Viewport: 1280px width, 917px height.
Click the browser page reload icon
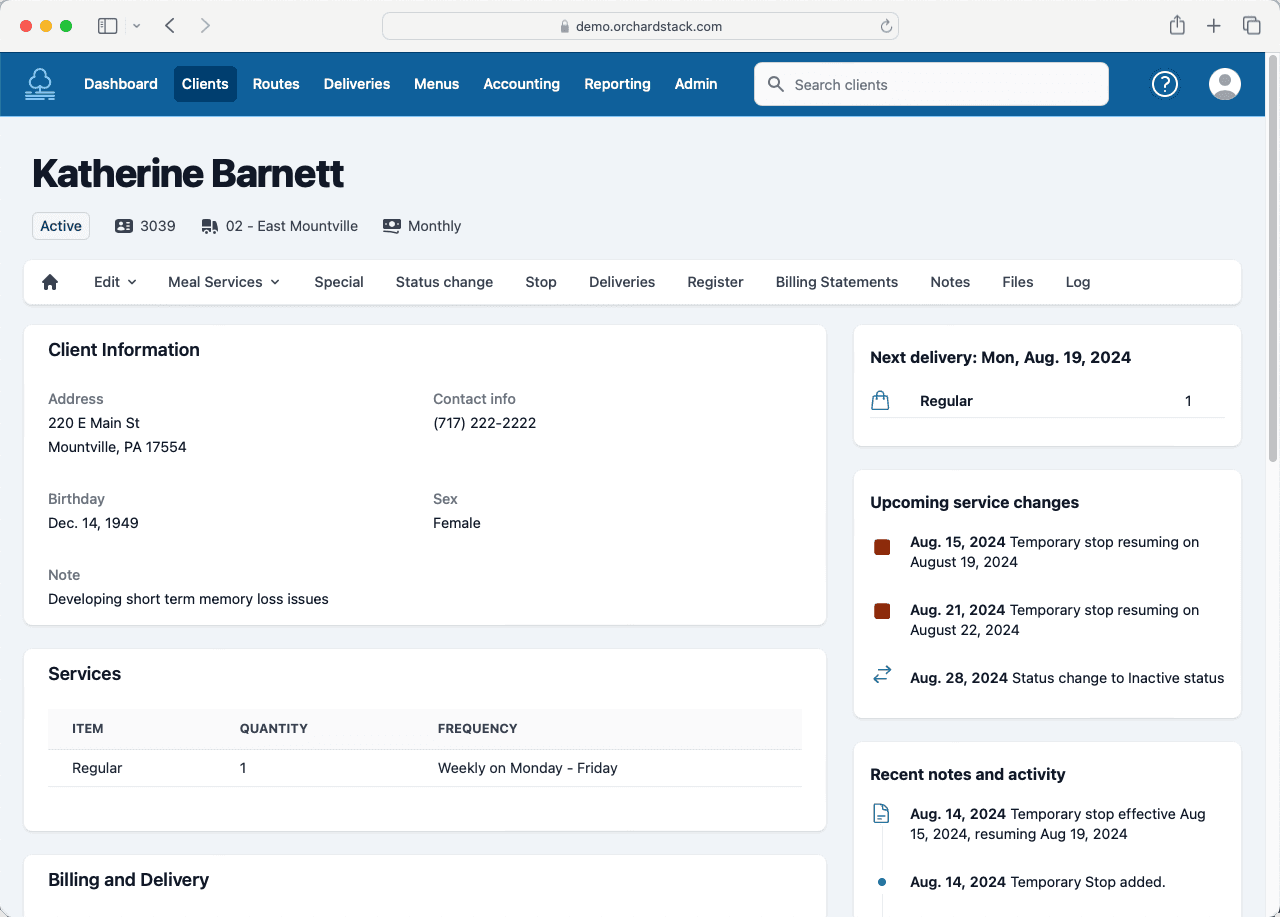[885, 26]
